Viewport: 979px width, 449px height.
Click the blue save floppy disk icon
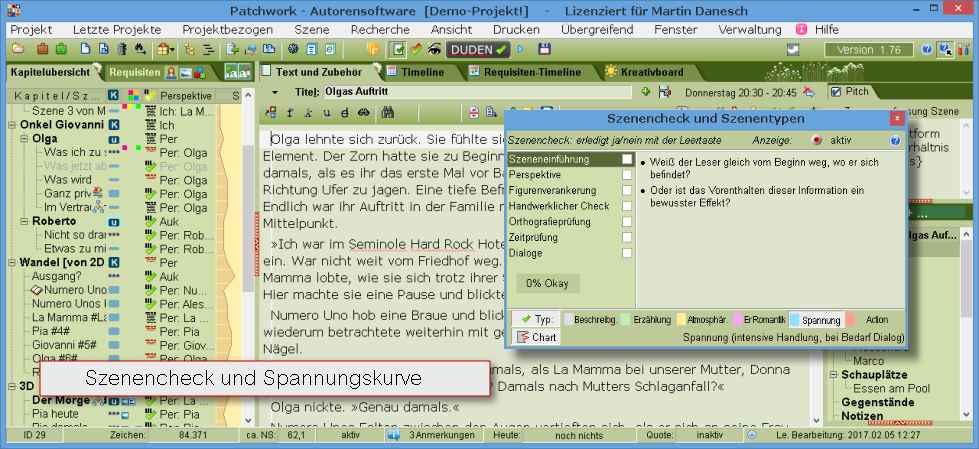[x=543, y=49]
